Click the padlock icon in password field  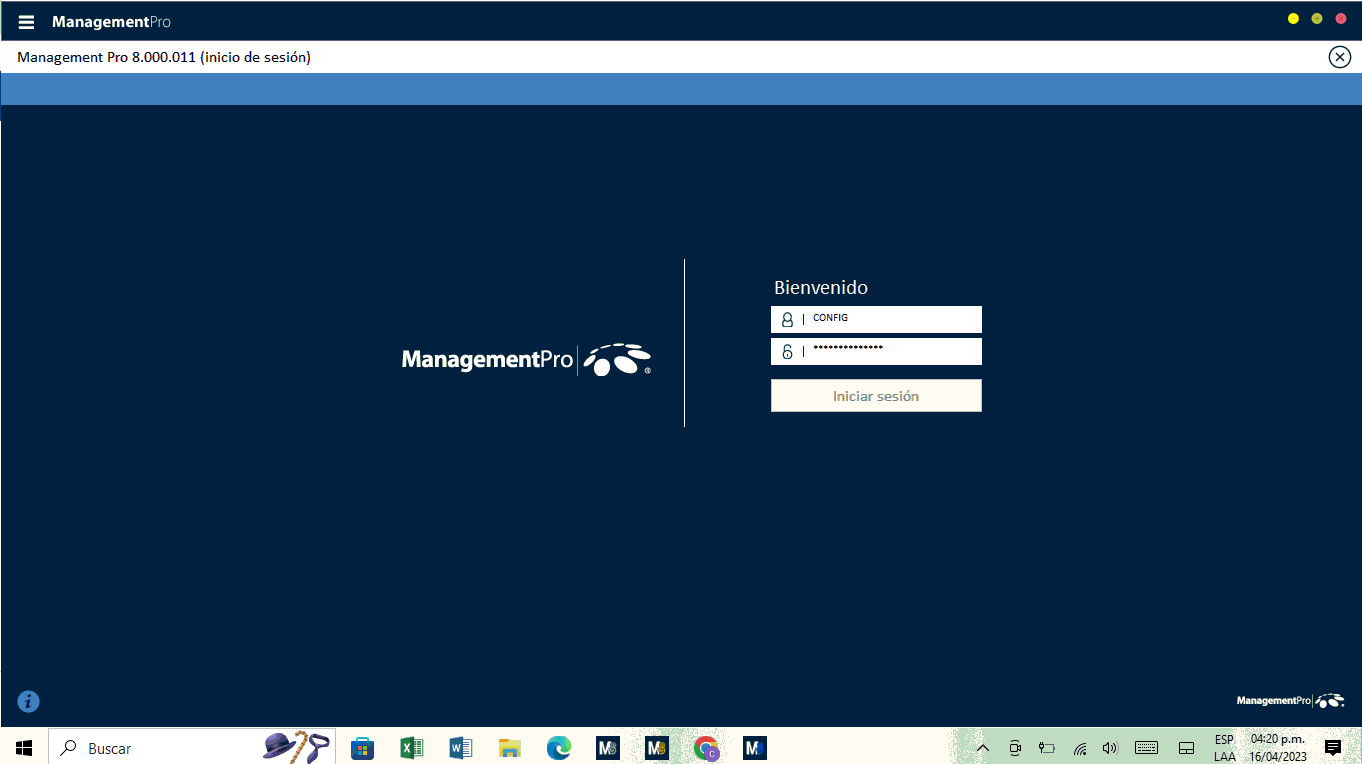(x=787, y=352)
